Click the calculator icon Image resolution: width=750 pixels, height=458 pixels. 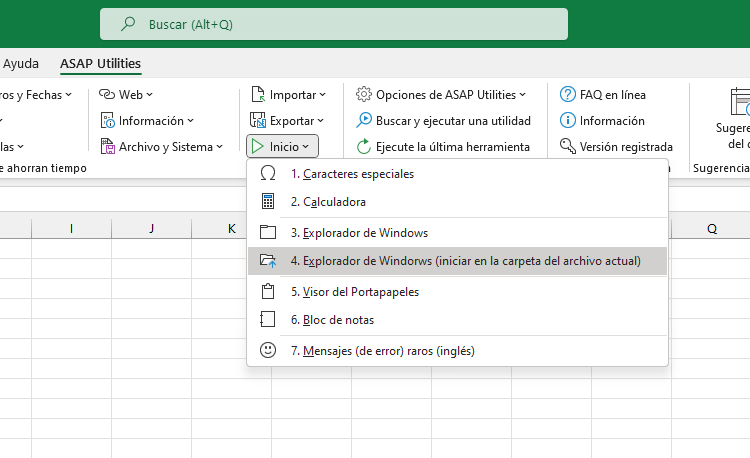(x=268, y=201)
